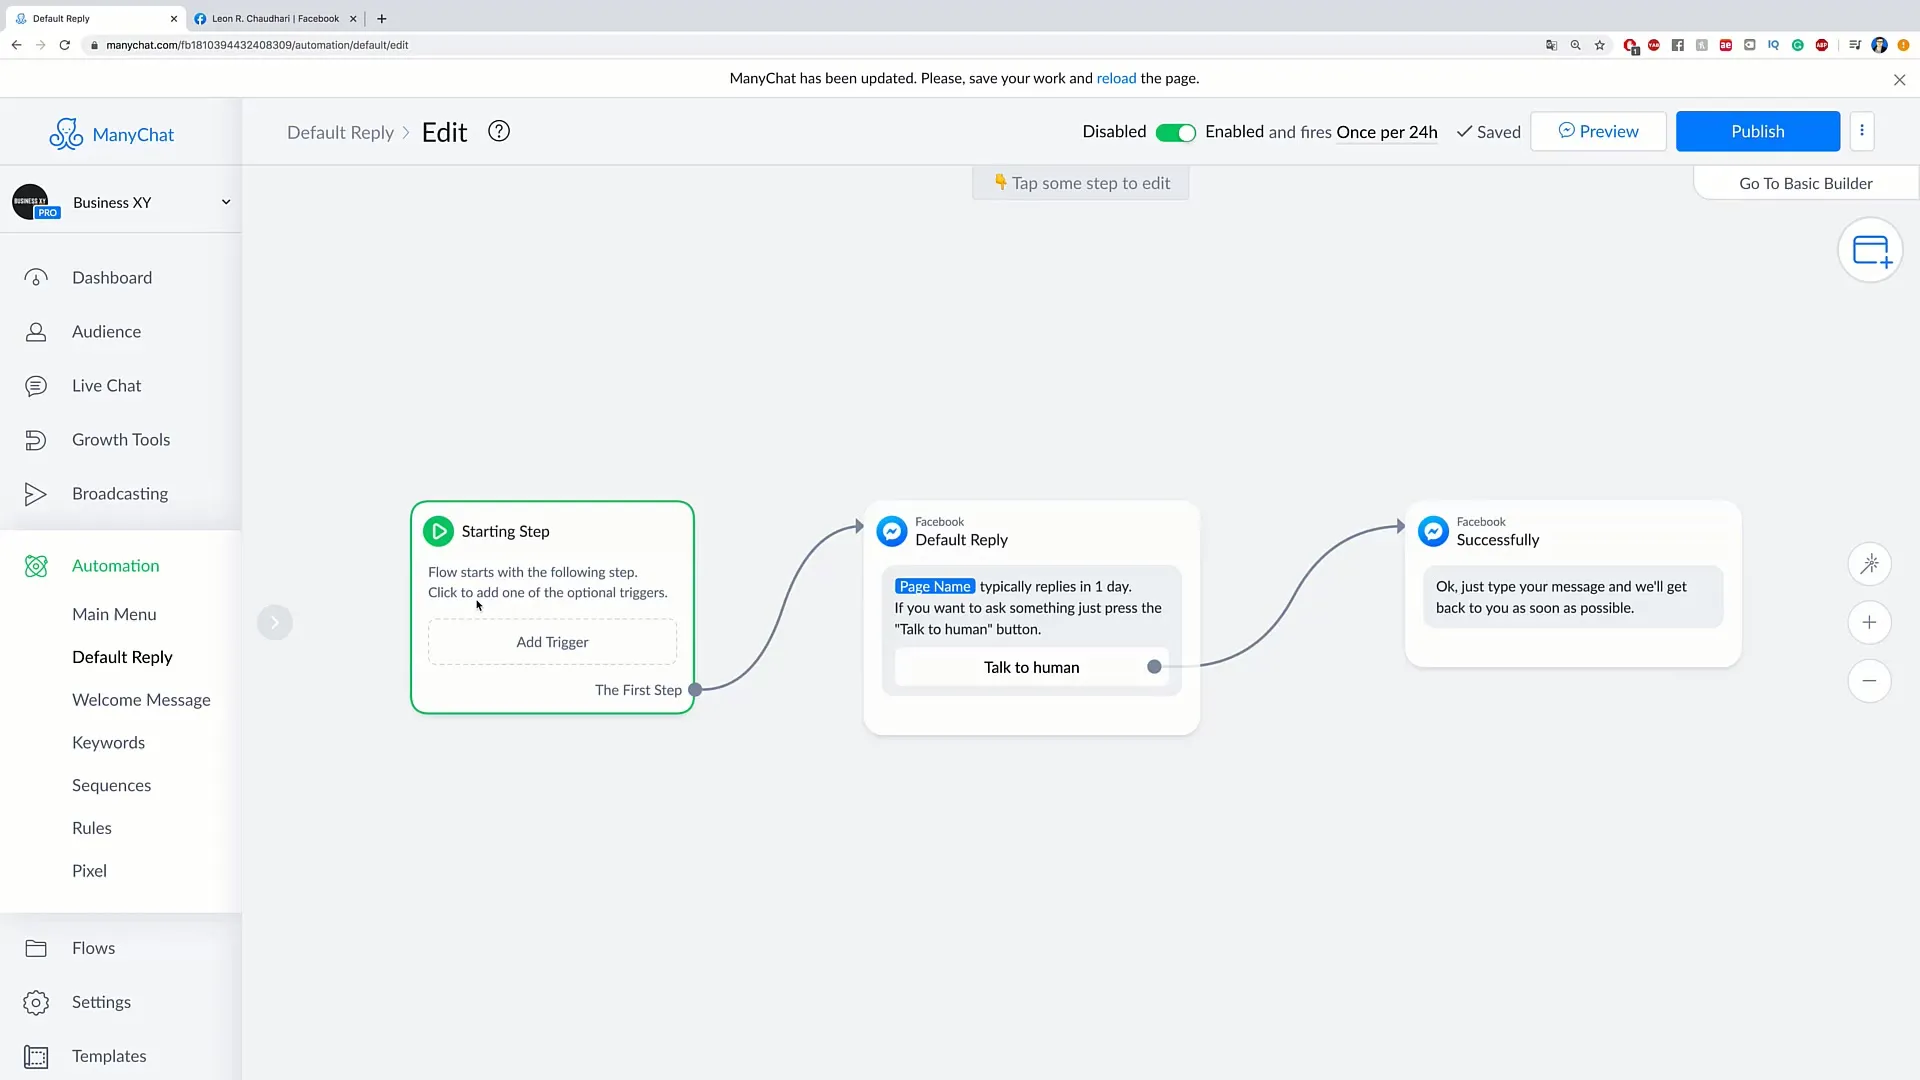Zoom in the flow canvas
Image resolution: width=1920 pixels, height=1080 pixels.
point(1869,622)
